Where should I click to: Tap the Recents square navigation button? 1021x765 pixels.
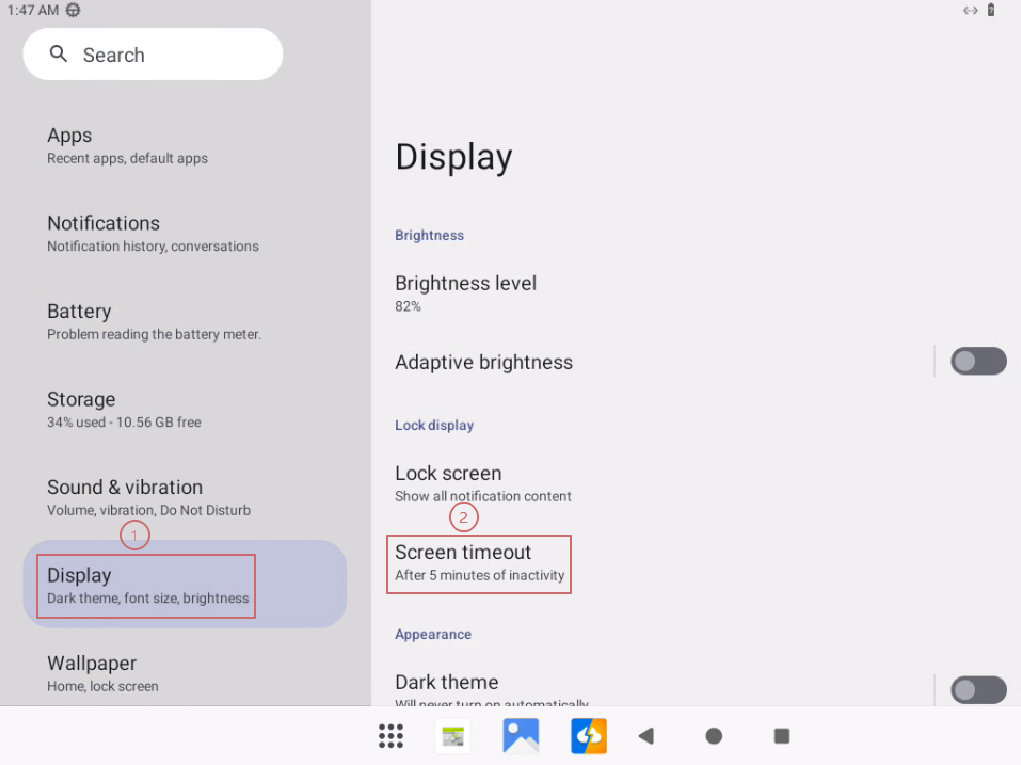pos(782,736)
